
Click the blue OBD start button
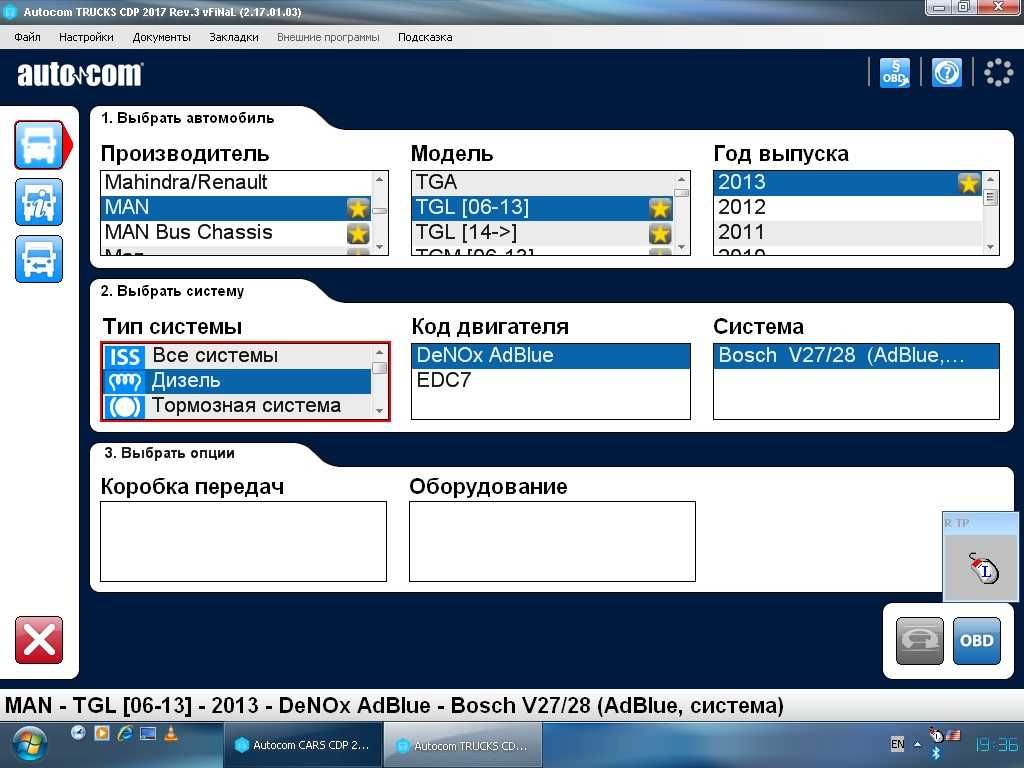976,641
